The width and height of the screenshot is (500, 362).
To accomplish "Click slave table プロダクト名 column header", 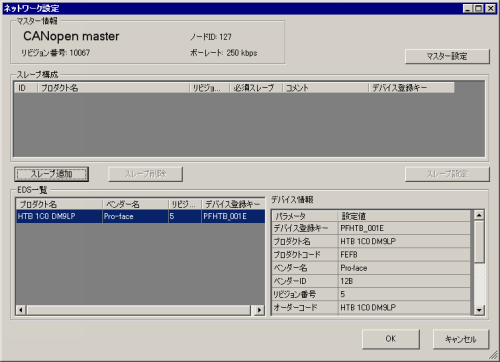I will pyautogui.click(x=113, y=88).
